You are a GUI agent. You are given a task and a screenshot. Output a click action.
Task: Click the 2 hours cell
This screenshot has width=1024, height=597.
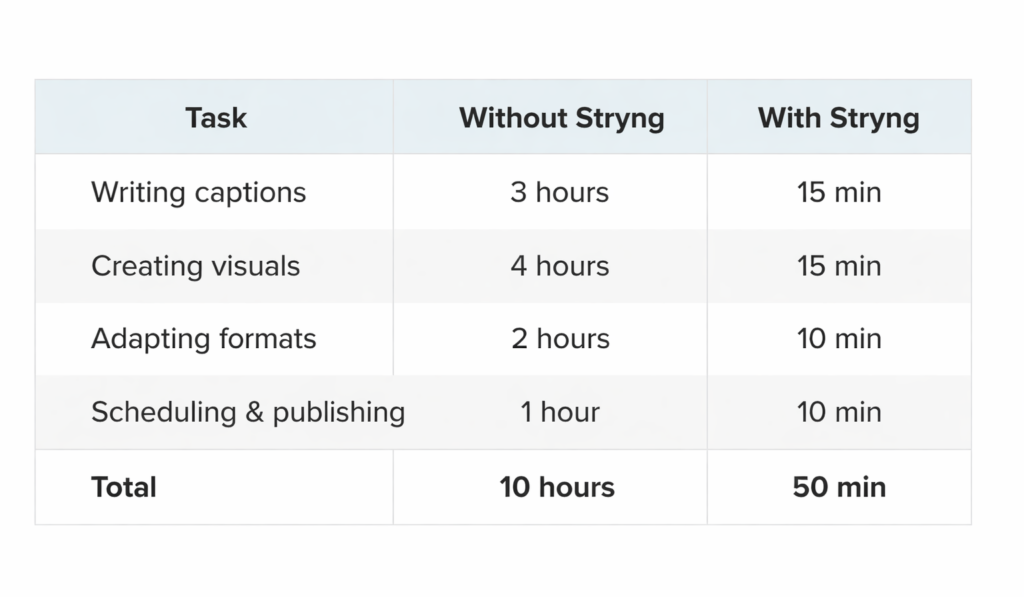pyautogui.click(x=559, y=339)
